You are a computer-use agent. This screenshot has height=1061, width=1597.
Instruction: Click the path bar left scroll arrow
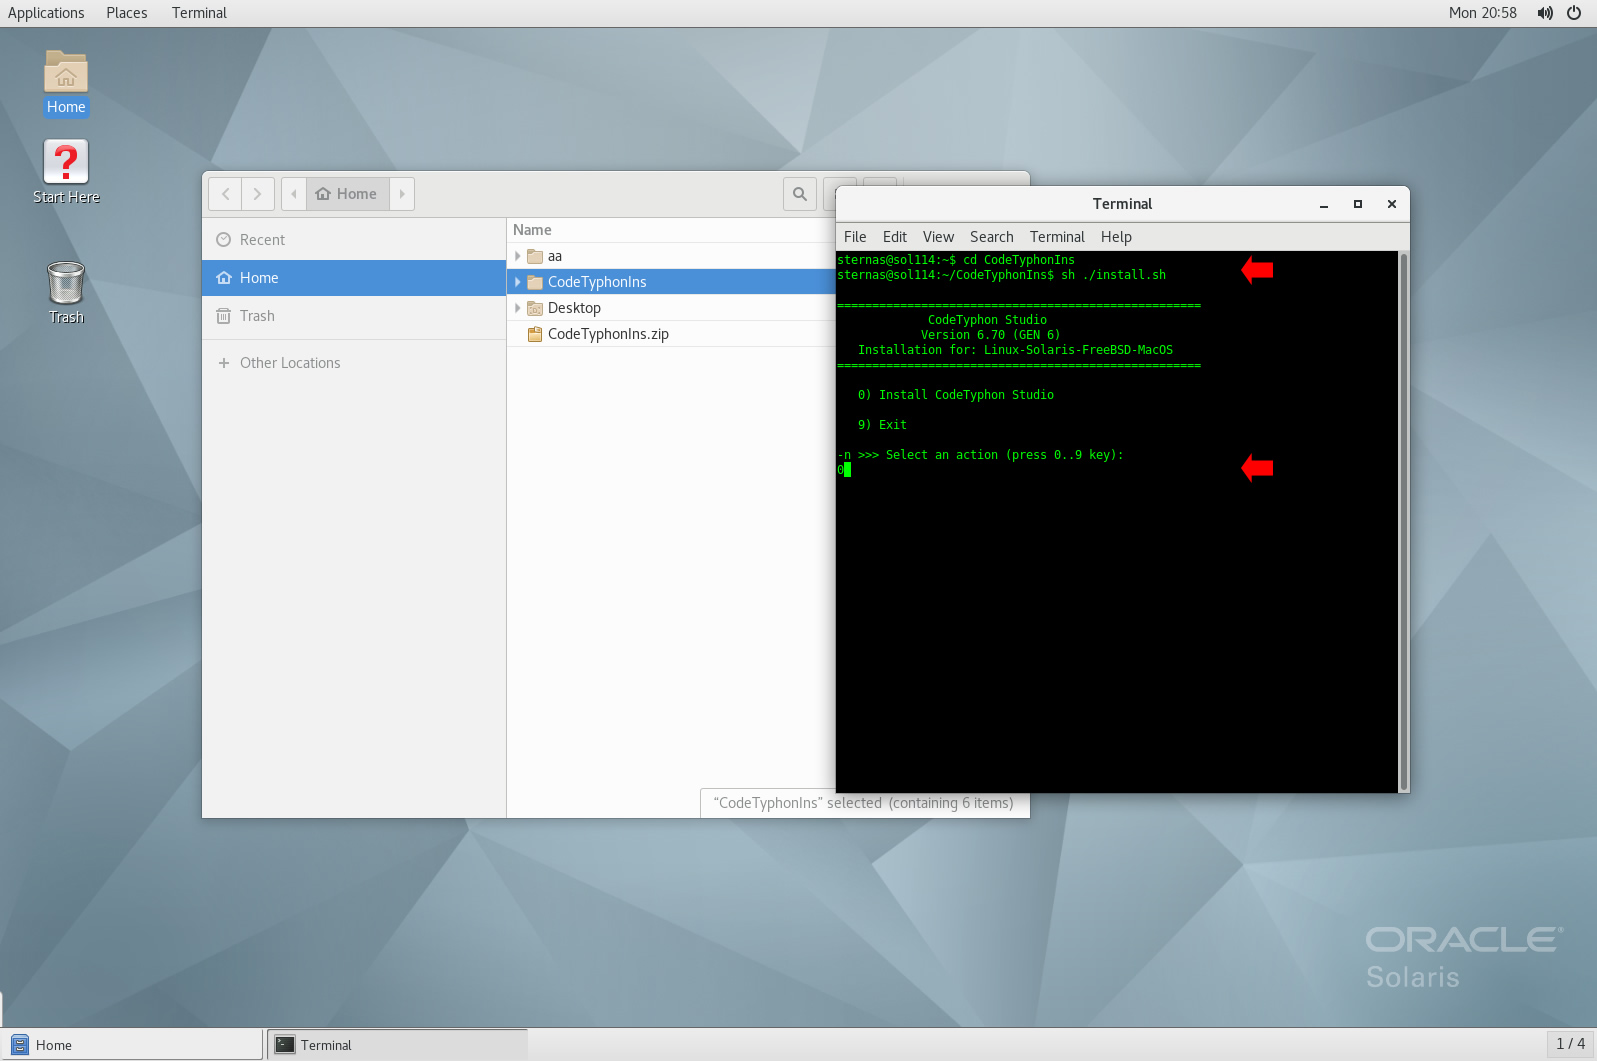(x=294, y=194)
